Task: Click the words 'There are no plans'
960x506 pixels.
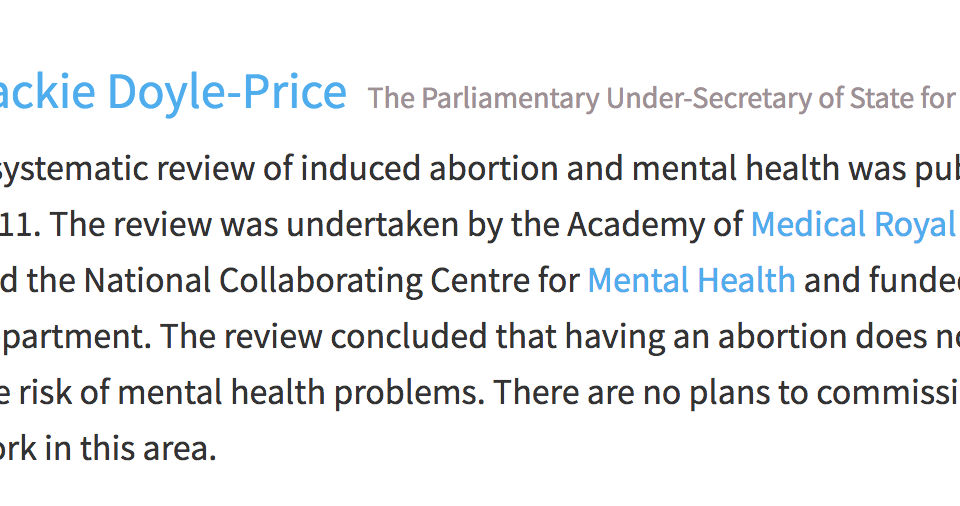Action: point(617,393)
